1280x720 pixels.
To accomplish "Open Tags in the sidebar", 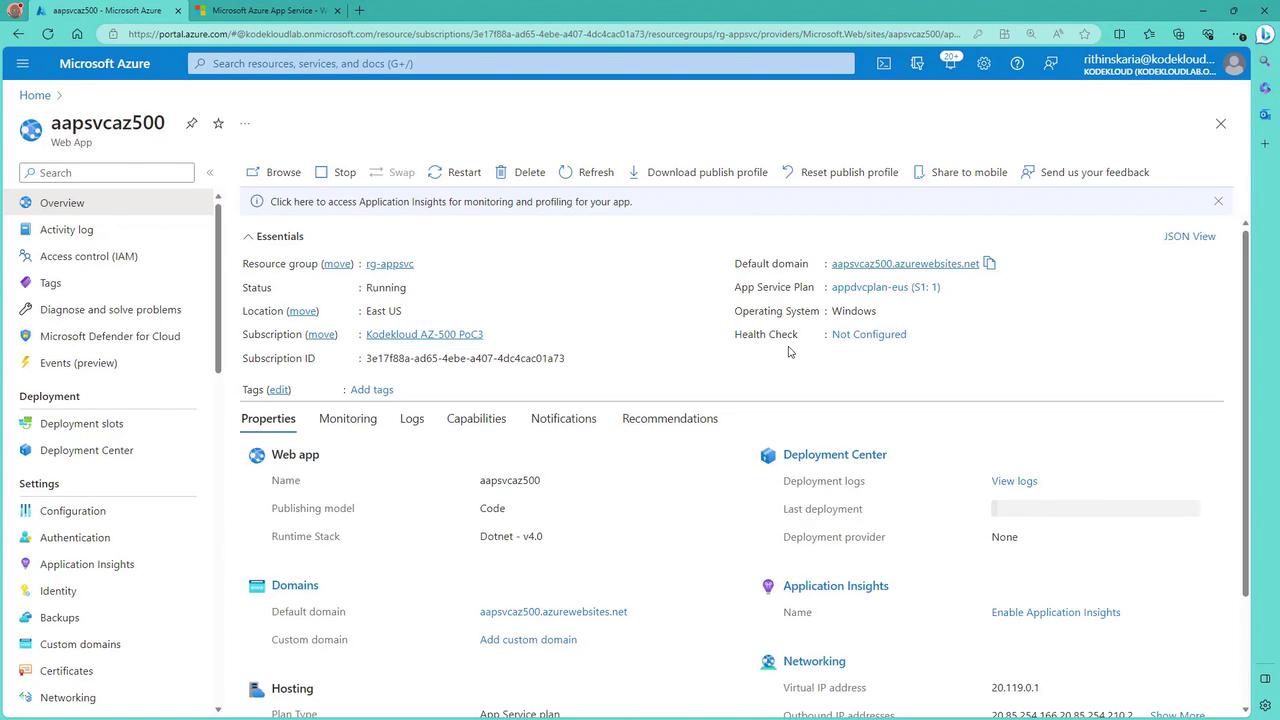I will tap(108, 283).
